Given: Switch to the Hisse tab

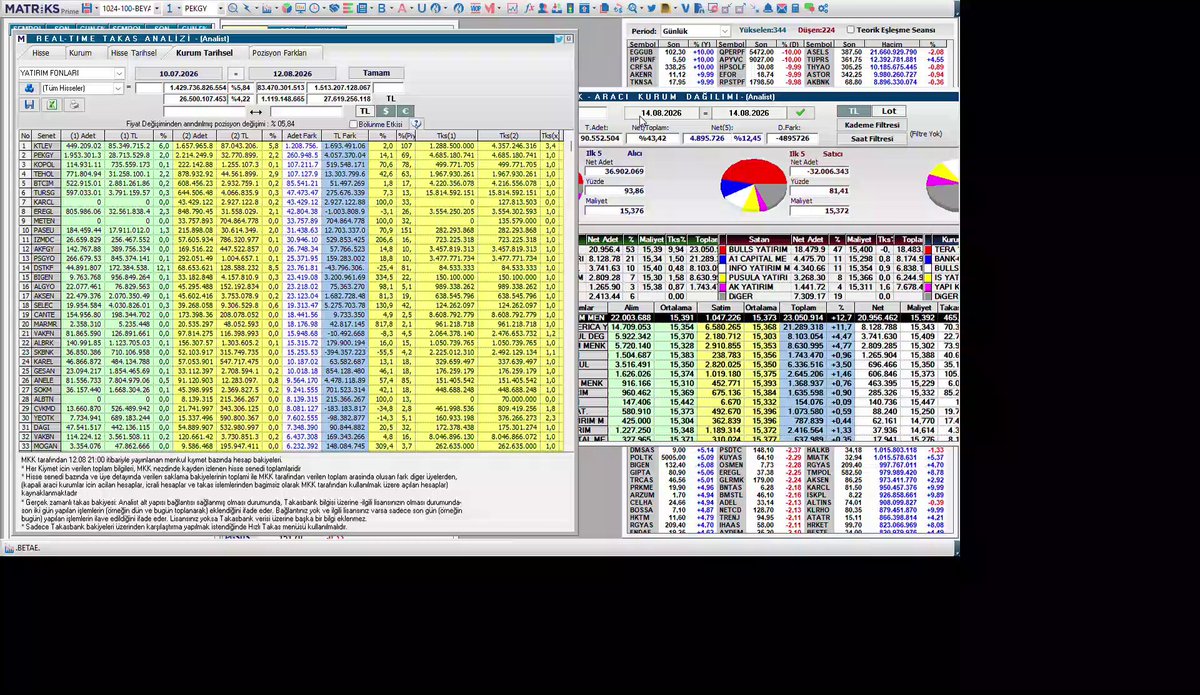Looking at the screenshot, I should [x=41, y=52].
